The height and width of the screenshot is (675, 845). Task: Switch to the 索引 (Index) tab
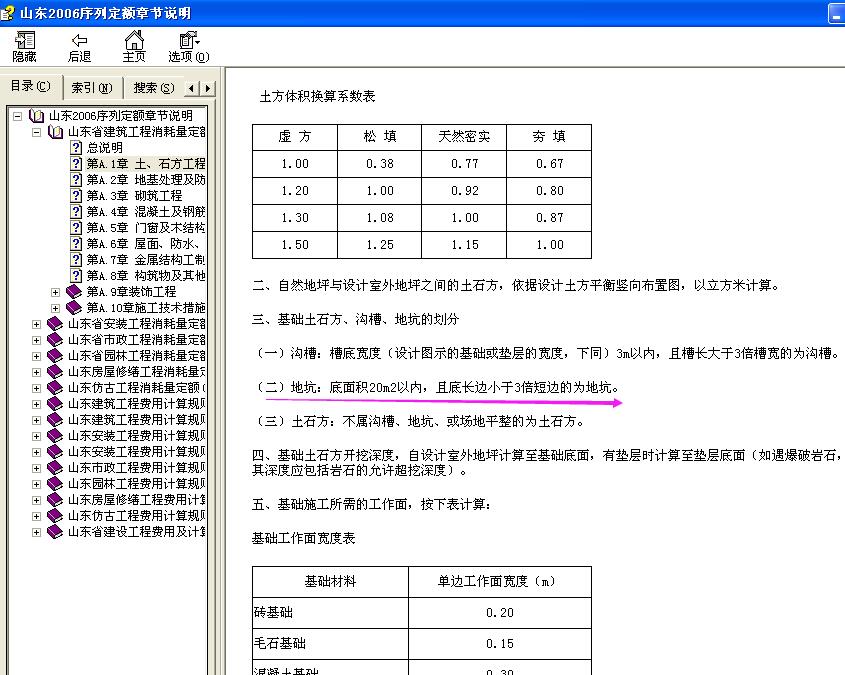point(92,88)
